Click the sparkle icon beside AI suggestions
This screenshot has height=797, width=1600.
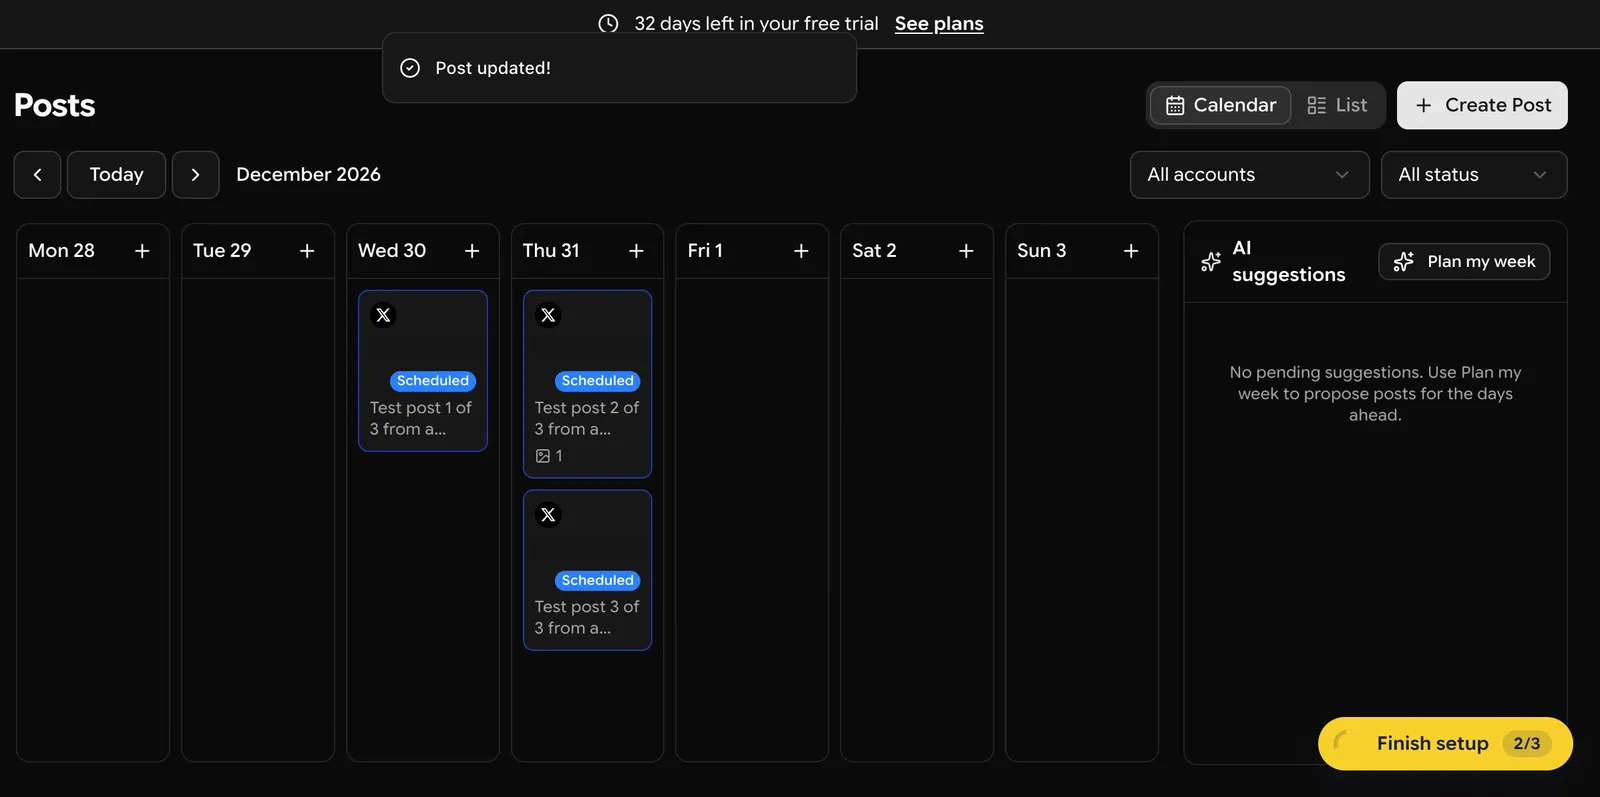pyautogui.click(x=1211, y=262)
